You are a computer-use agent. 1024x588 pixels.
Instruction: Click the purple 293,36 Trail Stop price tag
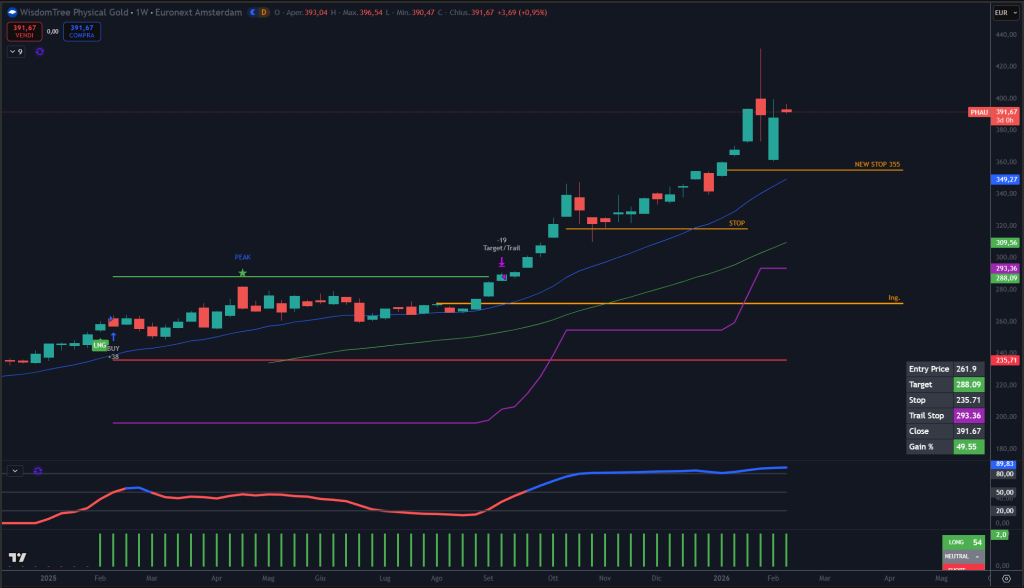pos(1008,268)
